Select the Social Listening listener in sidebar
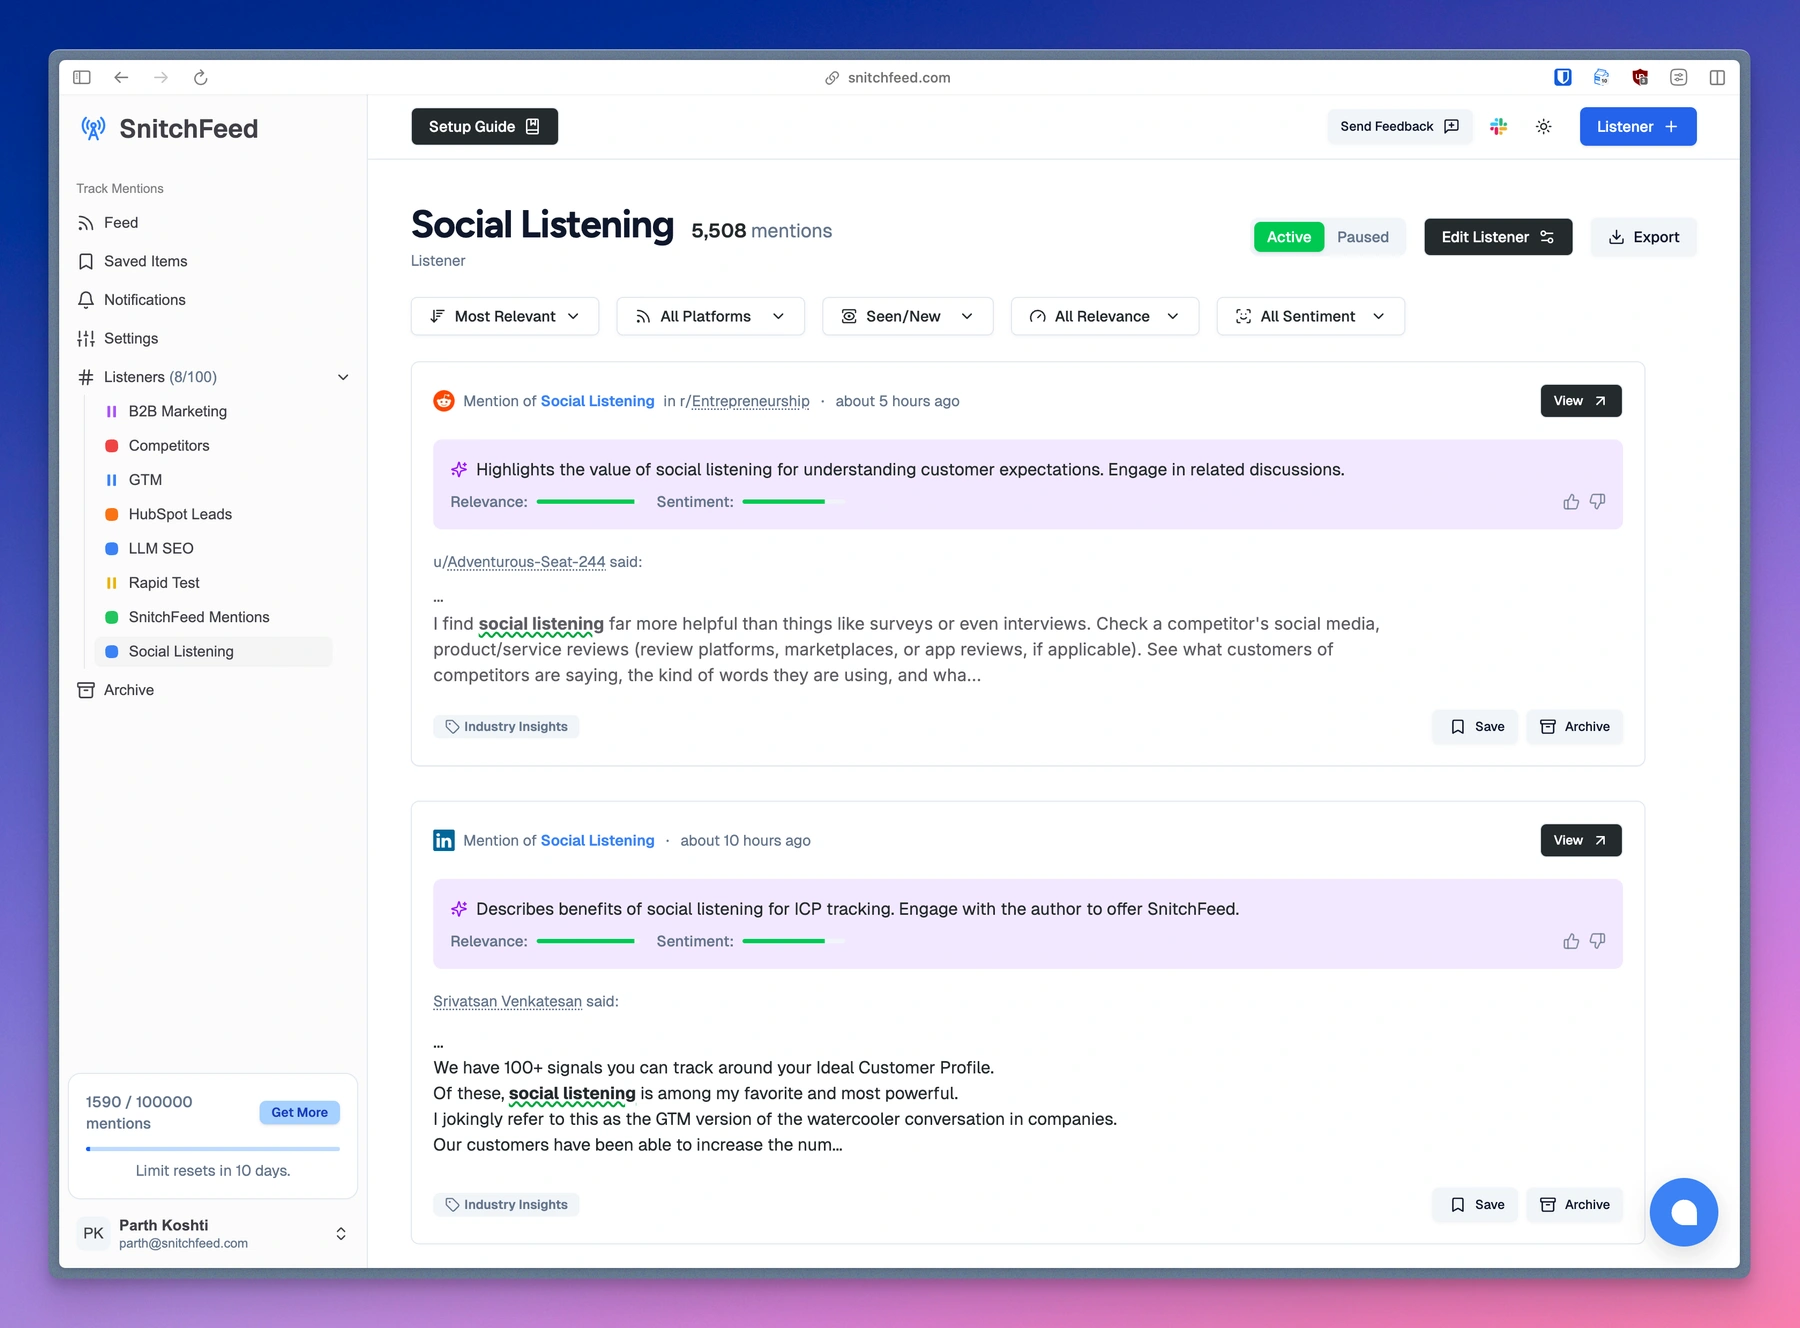Image resolution: width=1800 pixels, height=1328 pixels. [x=213, y=651]
